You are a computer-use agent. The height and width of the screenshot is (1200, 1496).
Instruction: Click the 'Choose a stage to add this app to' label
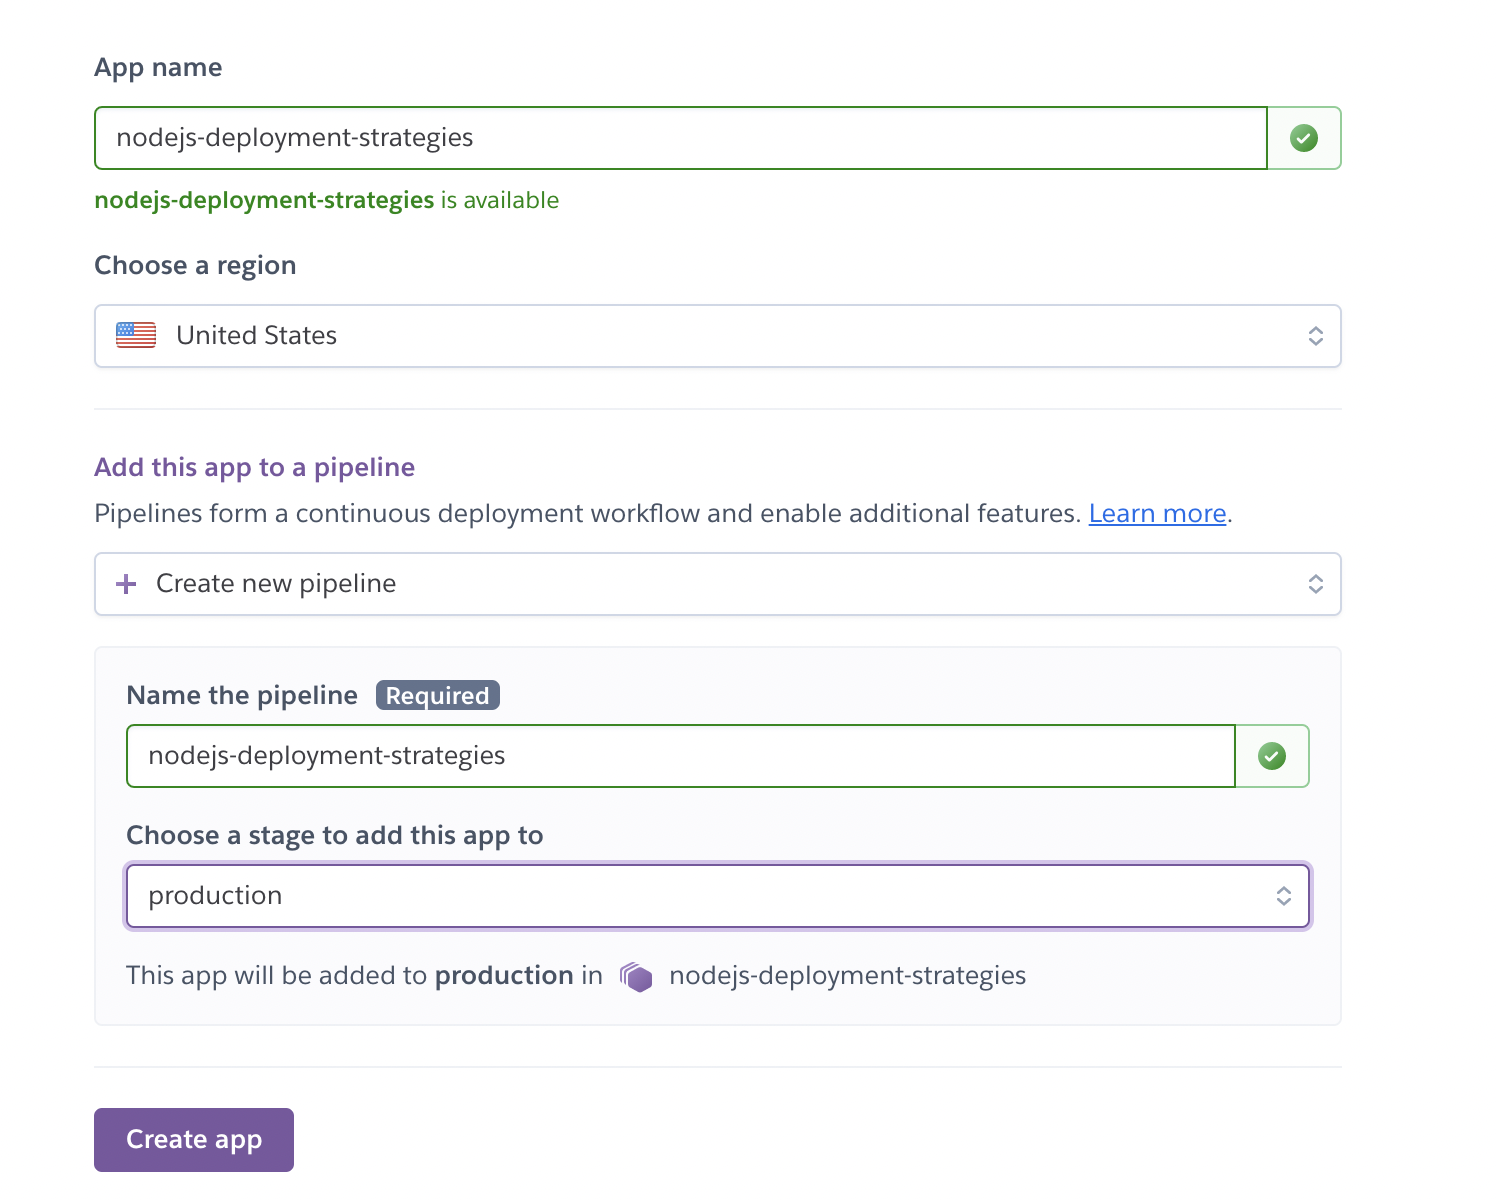coord(334,835)
